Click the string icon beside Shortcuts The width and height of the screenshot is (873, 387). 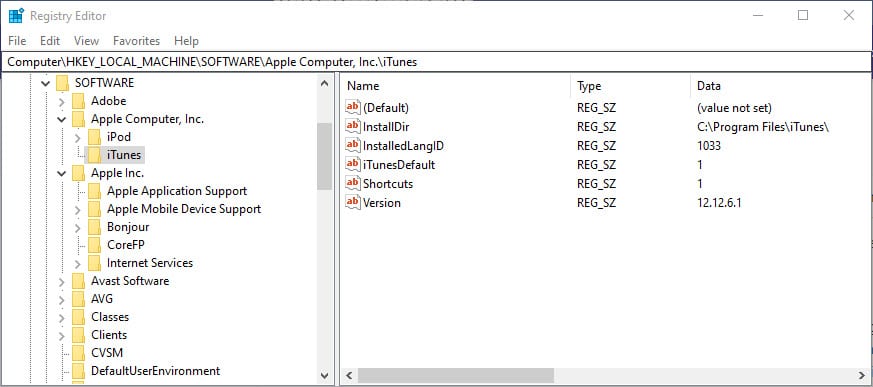pos(353,183)
